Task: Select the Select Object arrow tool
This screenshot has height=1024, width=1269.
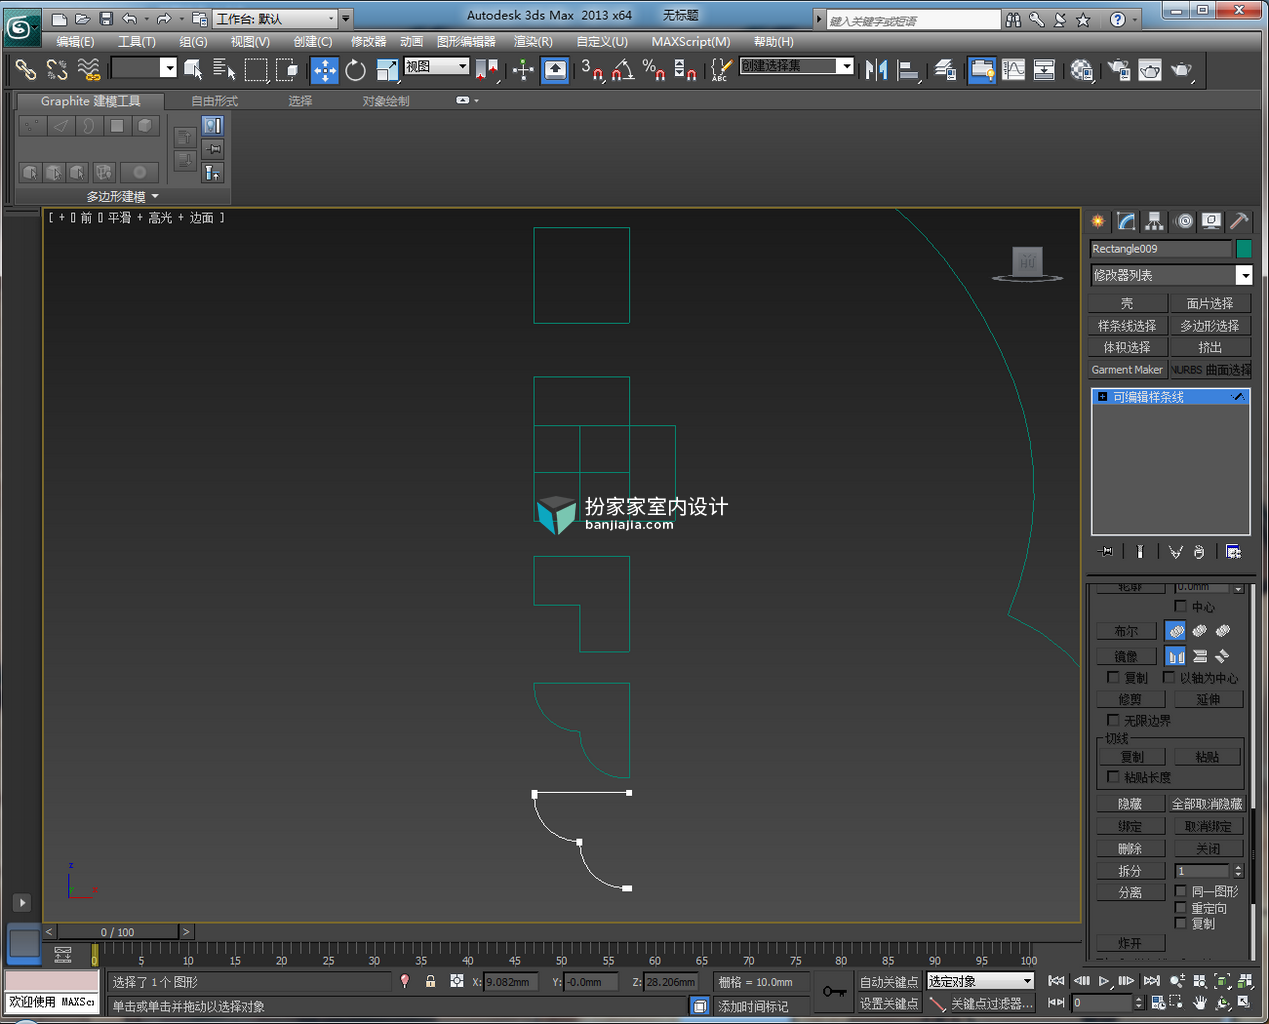Action: coord(193,69)
